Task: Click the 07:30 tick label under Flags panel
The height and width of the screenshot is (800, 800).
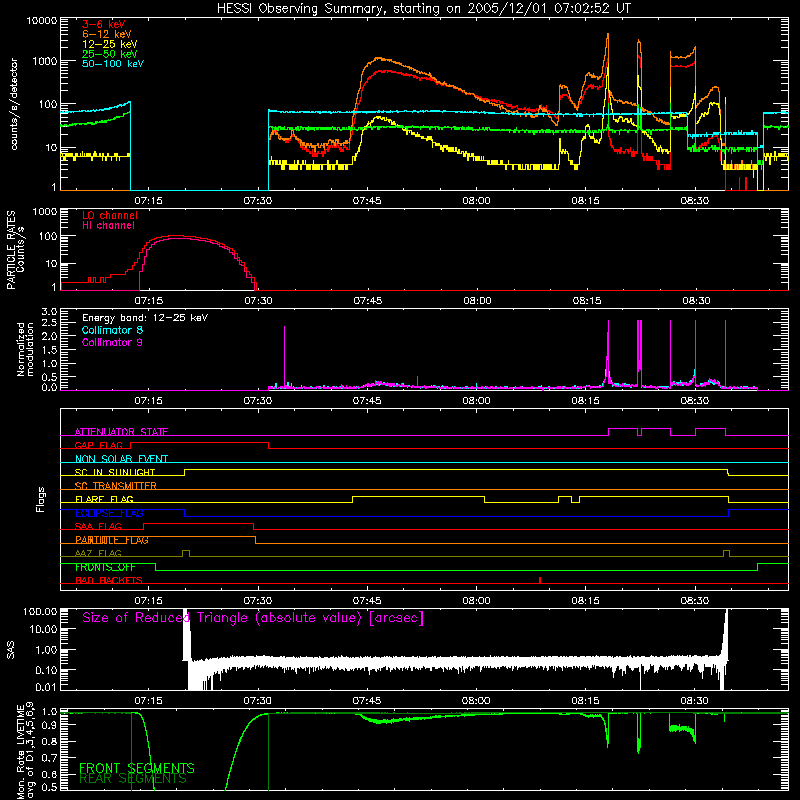Action: coord(258,601)
